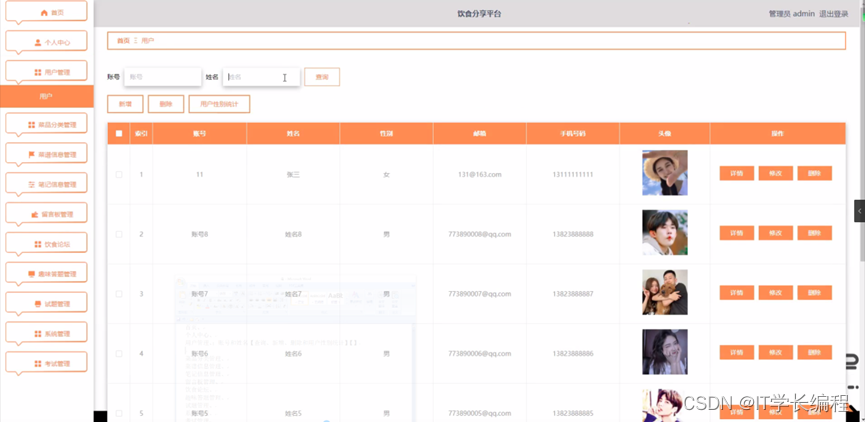The image size is (865, 422).
Task: Open 张三's avatar photo
Action: click(x=665, y=173)
